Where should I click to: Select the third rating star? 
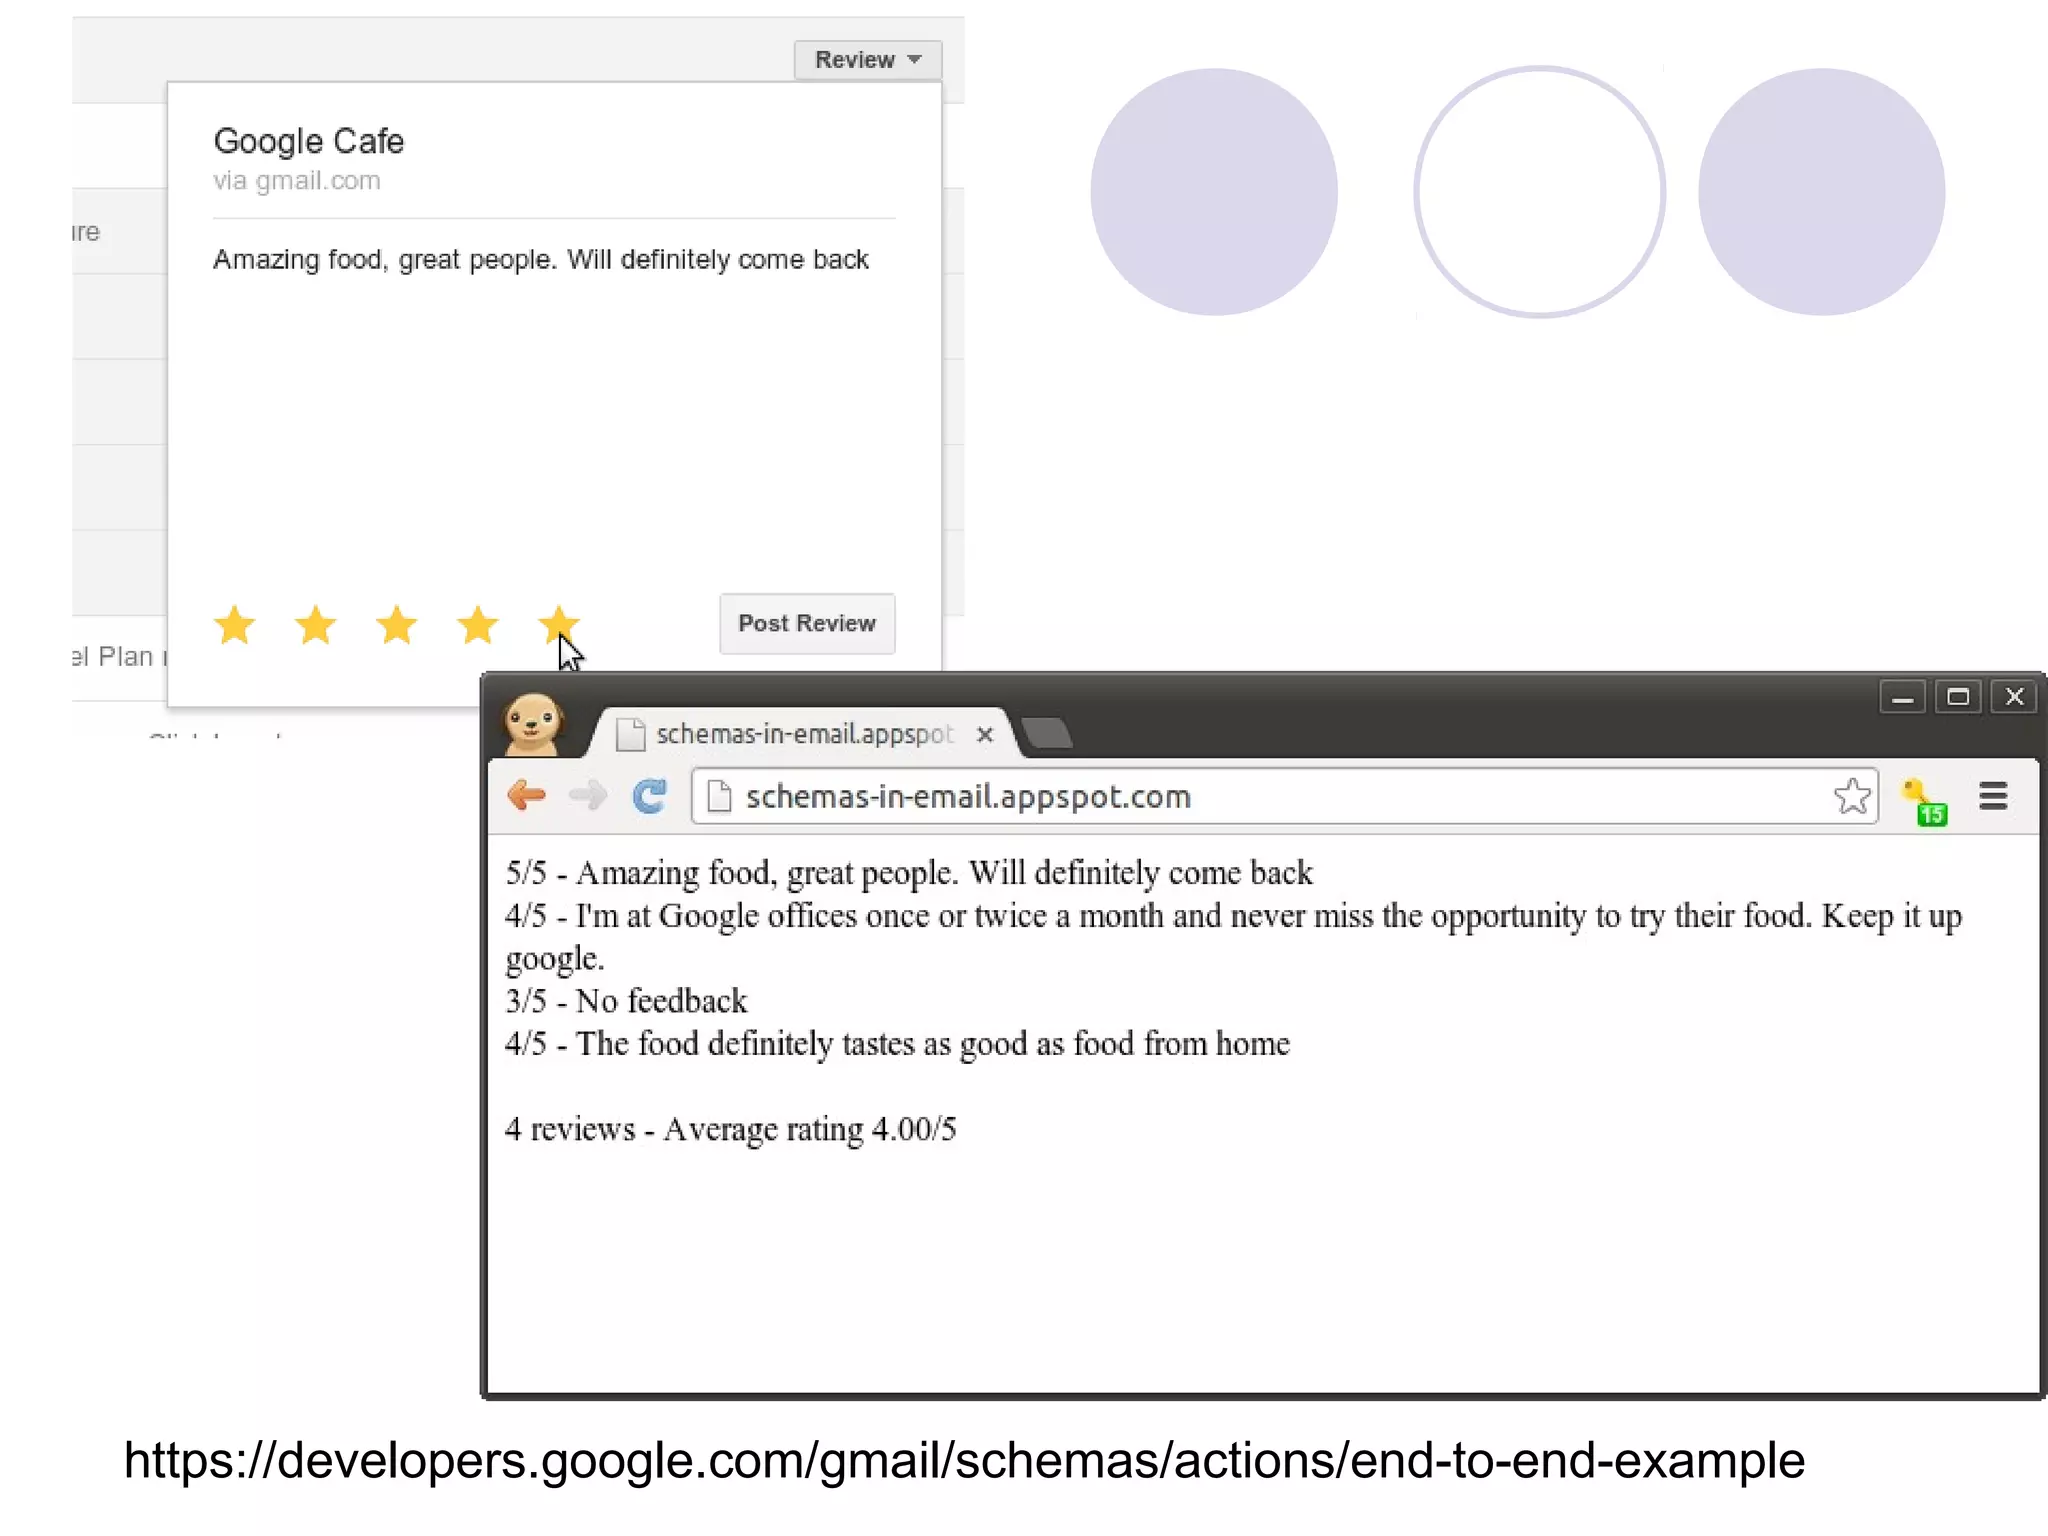(397, 626)
